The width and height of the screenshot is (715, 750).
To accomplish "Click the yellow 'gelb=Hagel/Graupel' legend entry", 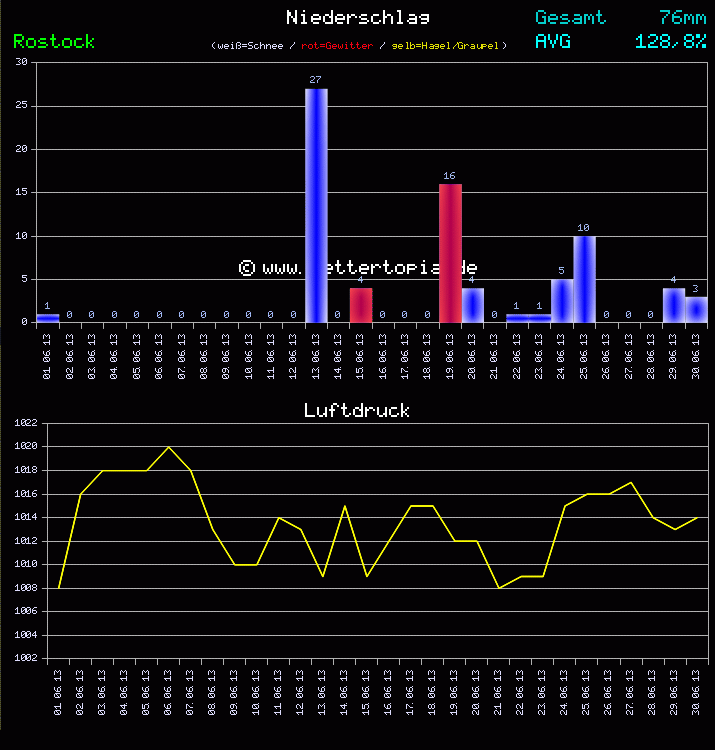I will coord(448,46).
